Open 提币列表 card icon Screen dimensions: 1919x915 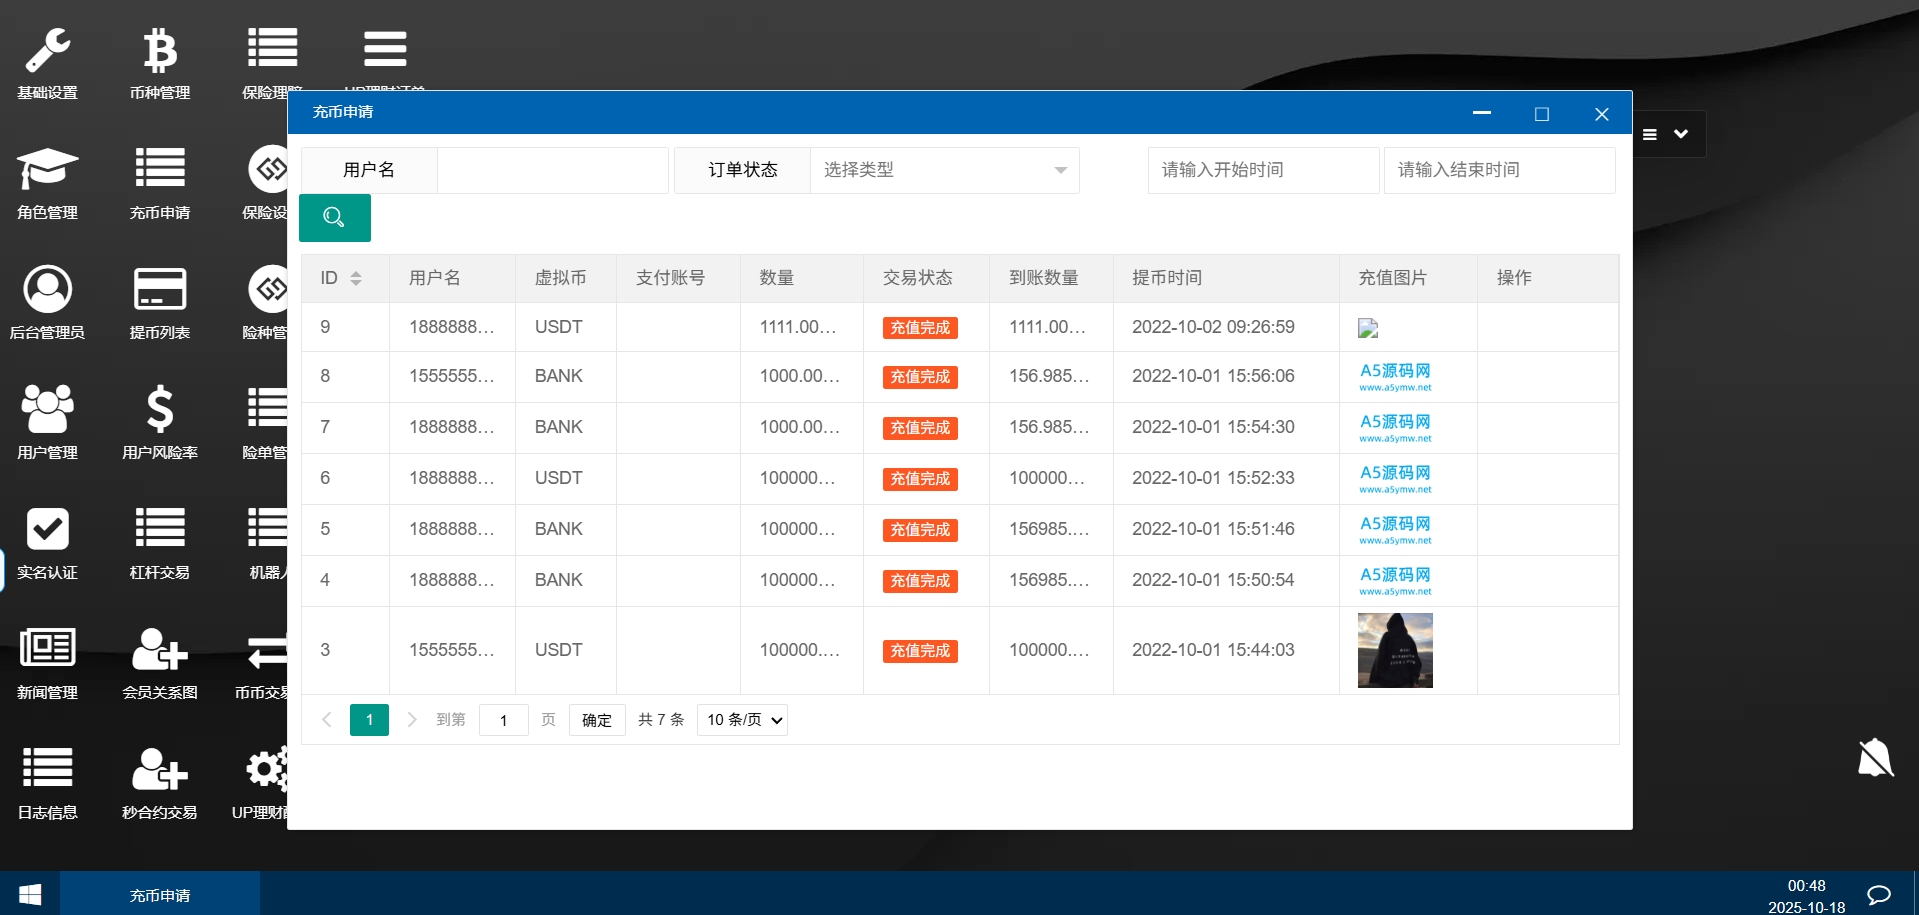pyautogui.click(x=160, y=290)
